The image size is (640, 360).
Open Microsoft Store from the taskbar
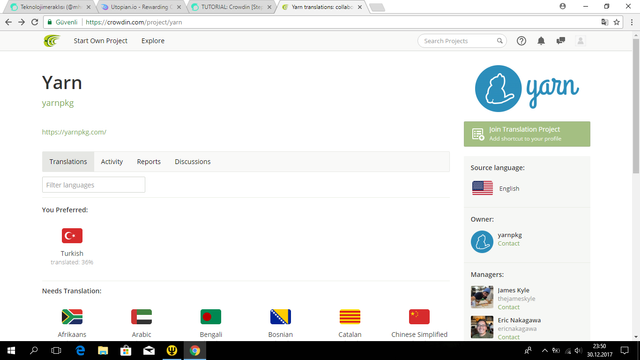click(x=126, y=351)
